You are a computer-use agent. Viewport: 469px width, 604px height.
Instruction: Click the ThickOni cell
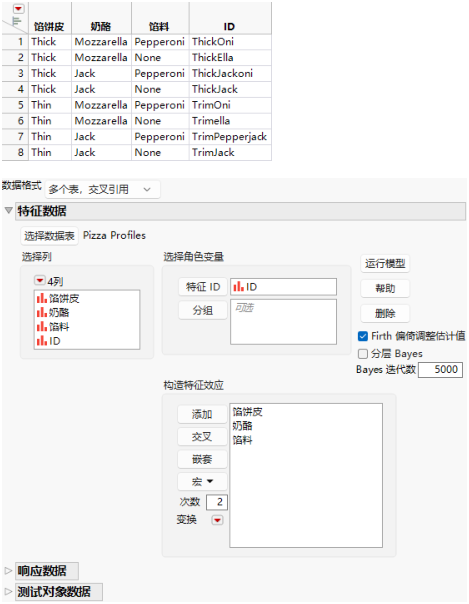230,42
